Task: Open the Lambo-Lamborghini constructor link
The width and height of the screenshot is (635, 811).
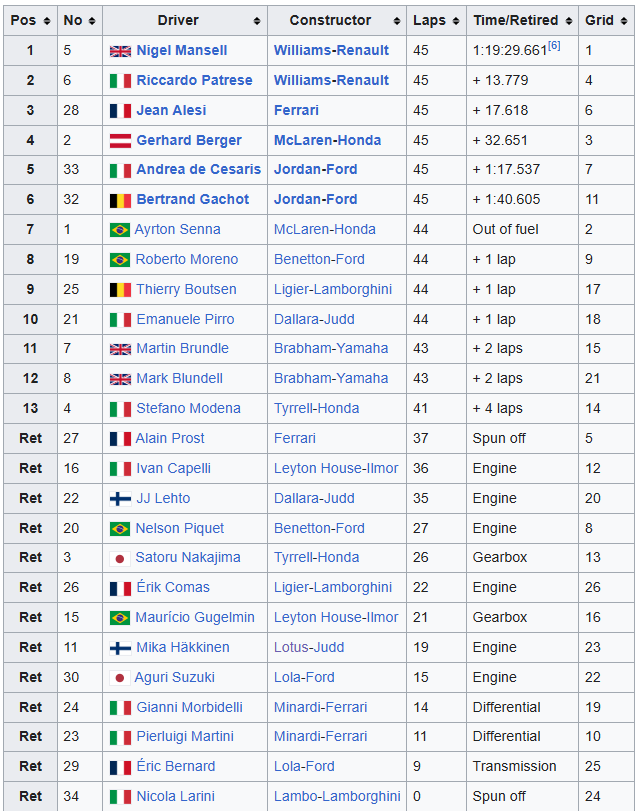Action: (x=337, y=796)
